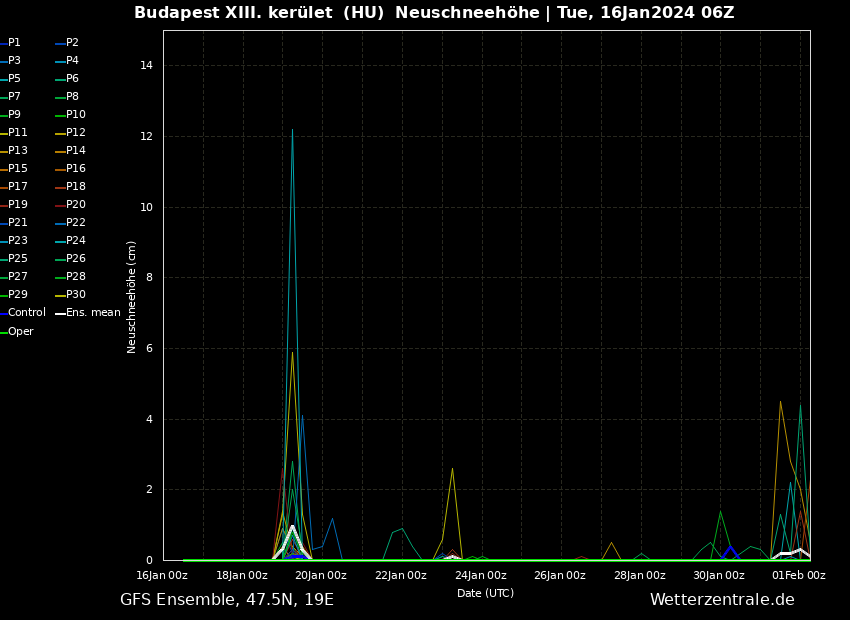Select the P16 legend entry

tap(76, 169)
